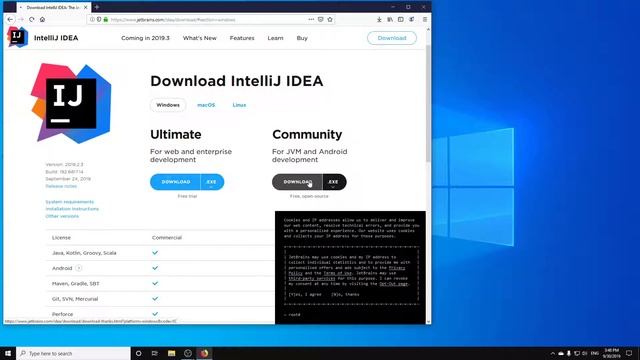Open the System requirements link
This screenshot has width=640, height=360.
point(70,202)
